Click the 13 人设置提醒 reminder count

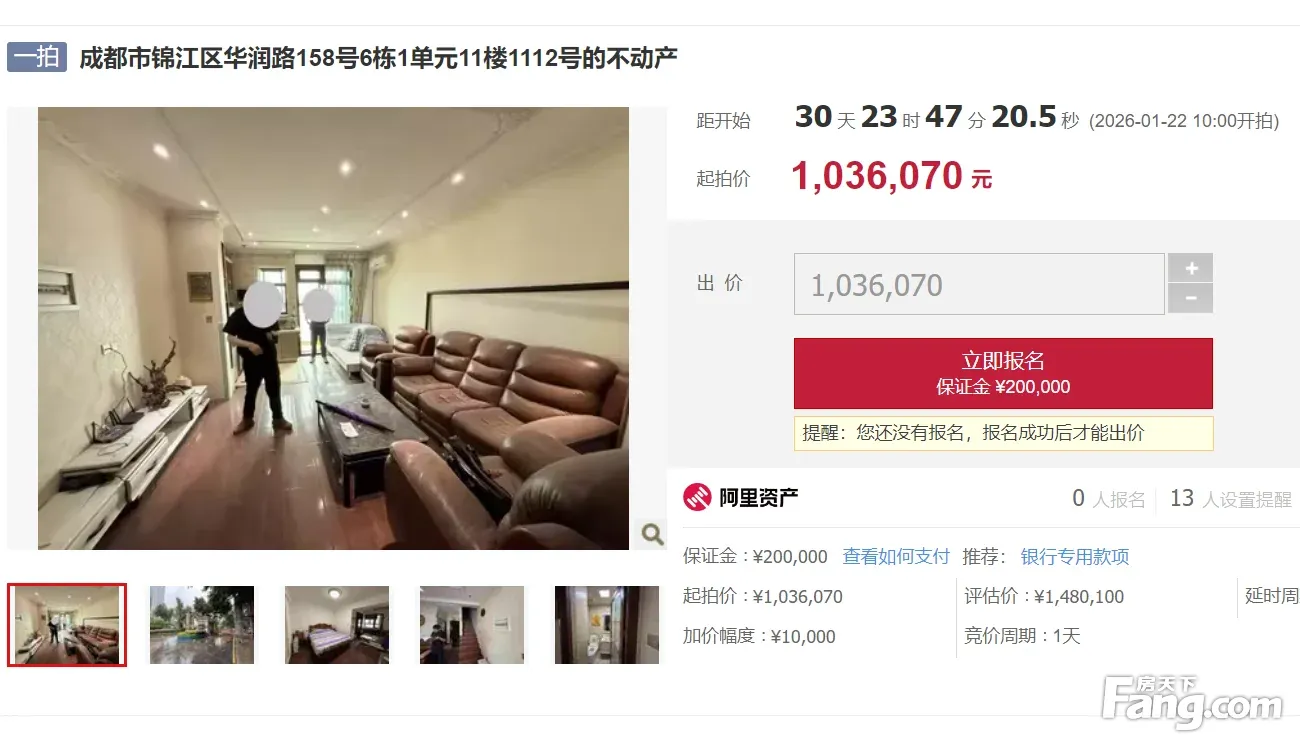[x=1230, y=499]
